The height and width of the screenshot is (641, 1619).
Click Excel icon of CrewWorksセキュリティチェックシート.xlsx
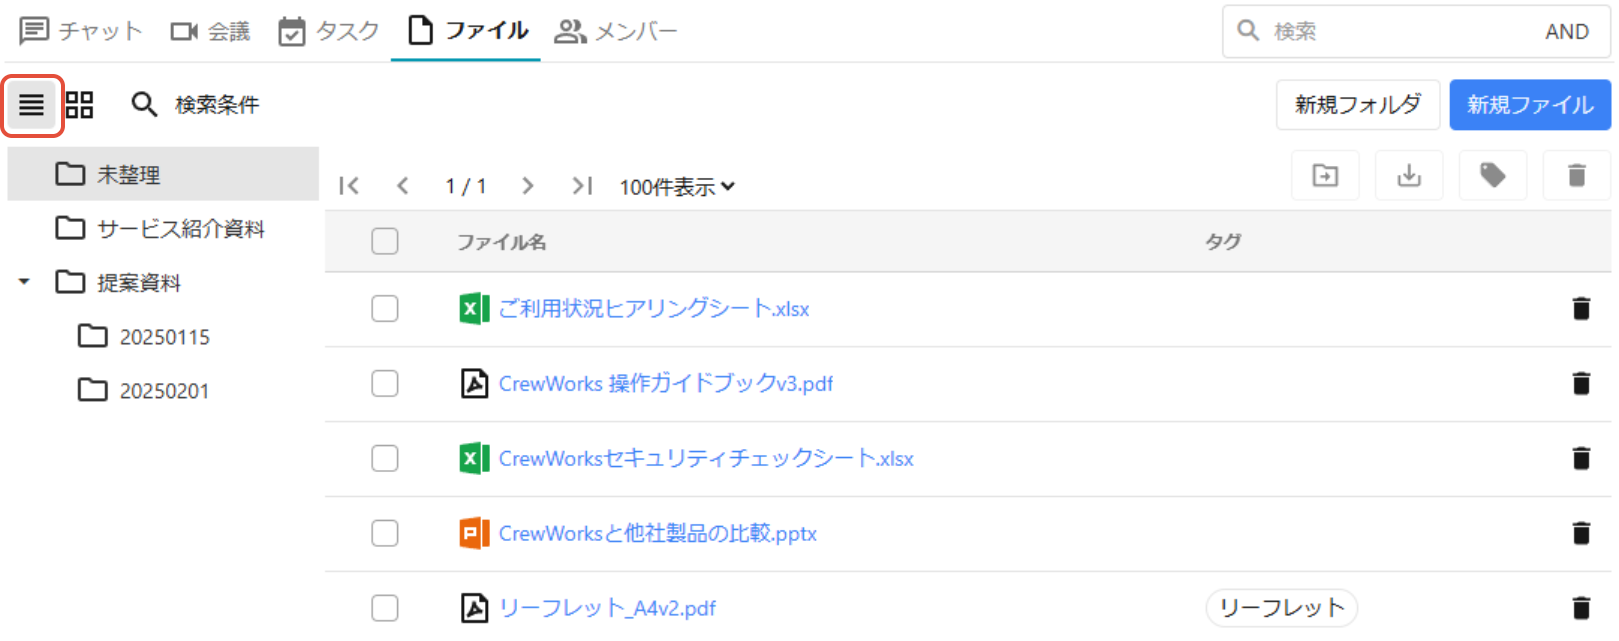pyautogui.click(x=474, y=459)
